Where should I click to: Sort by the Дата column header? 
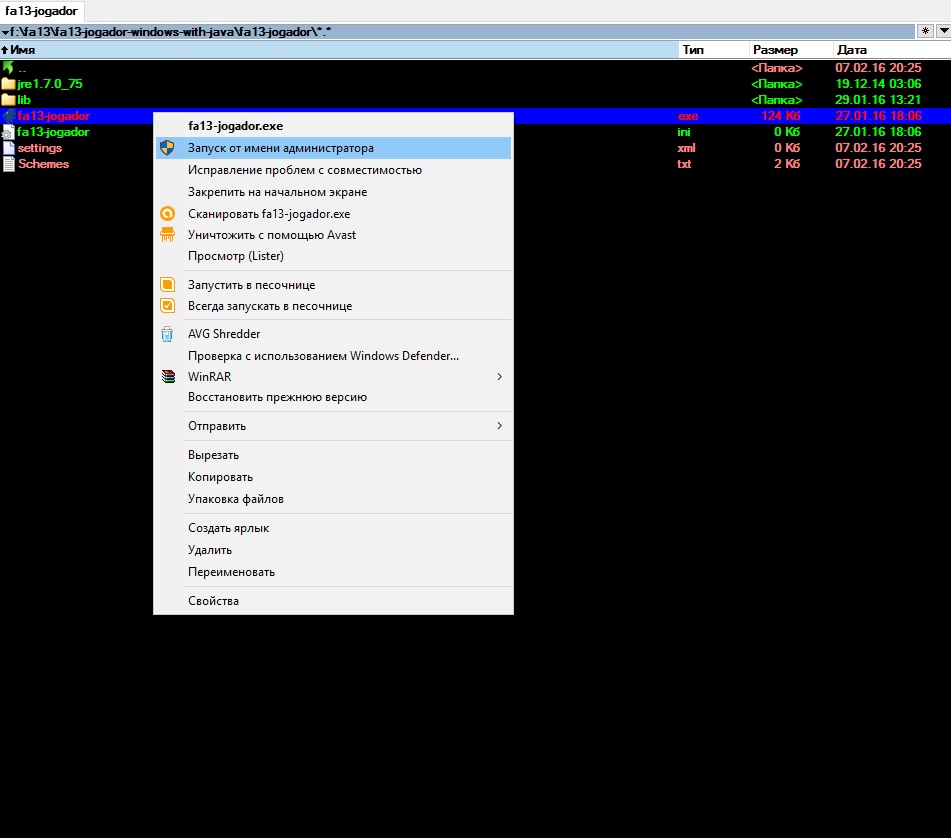click(x=892, y=50)
